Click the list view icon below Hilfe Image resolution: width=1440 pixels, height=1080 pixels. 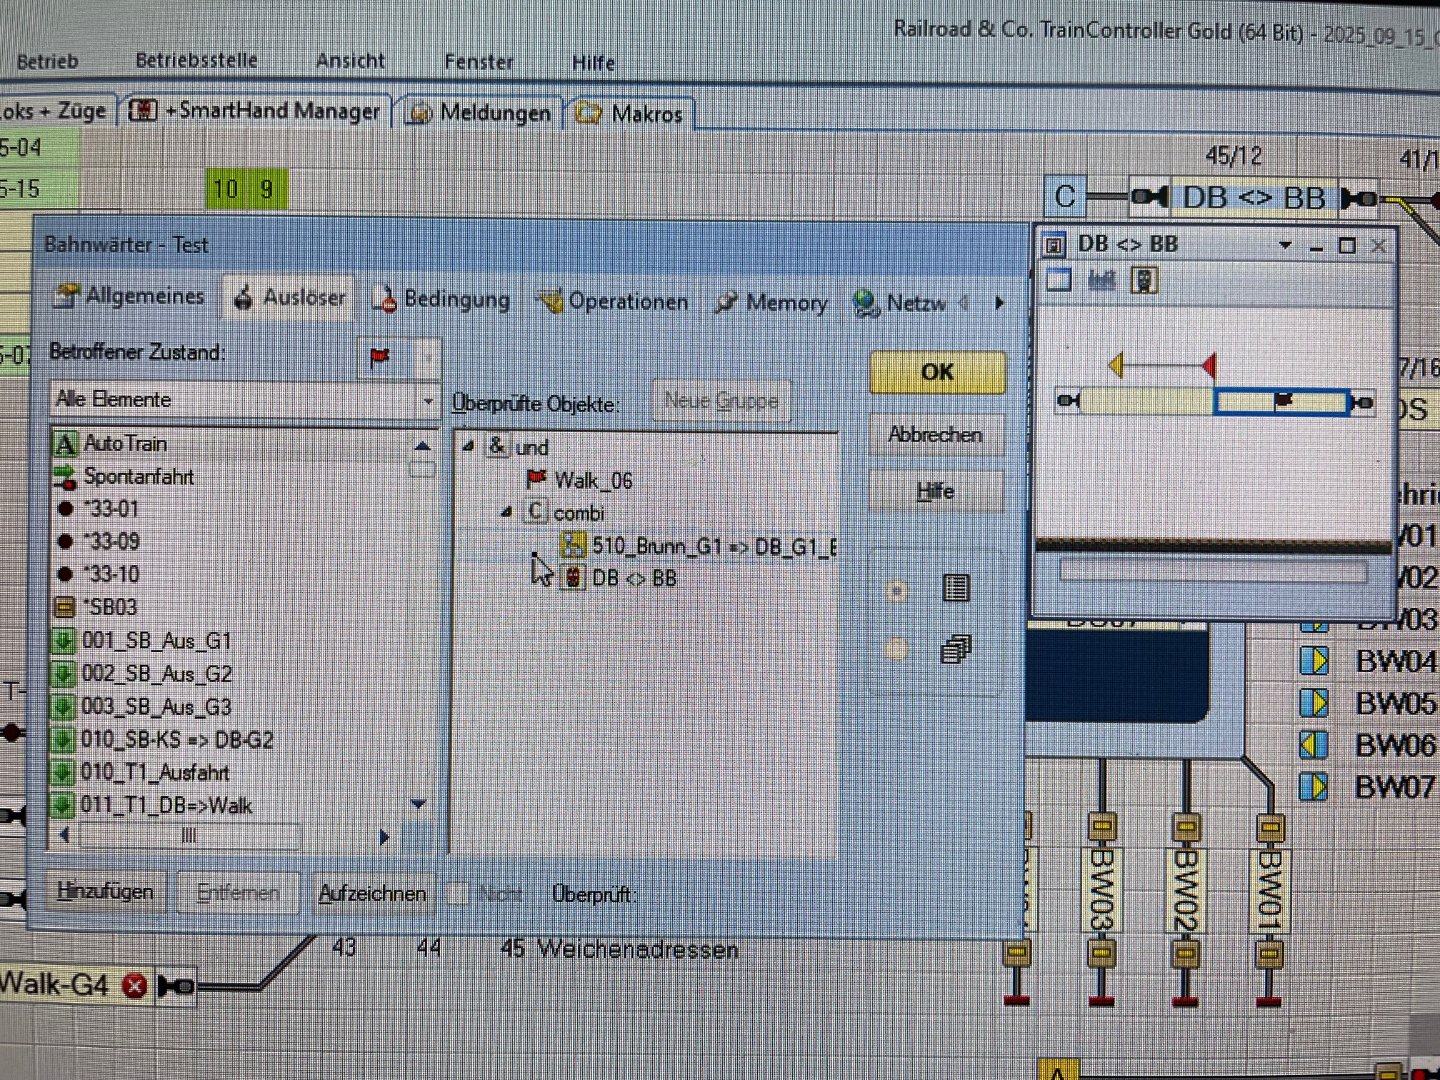click(x=956, y=588)
